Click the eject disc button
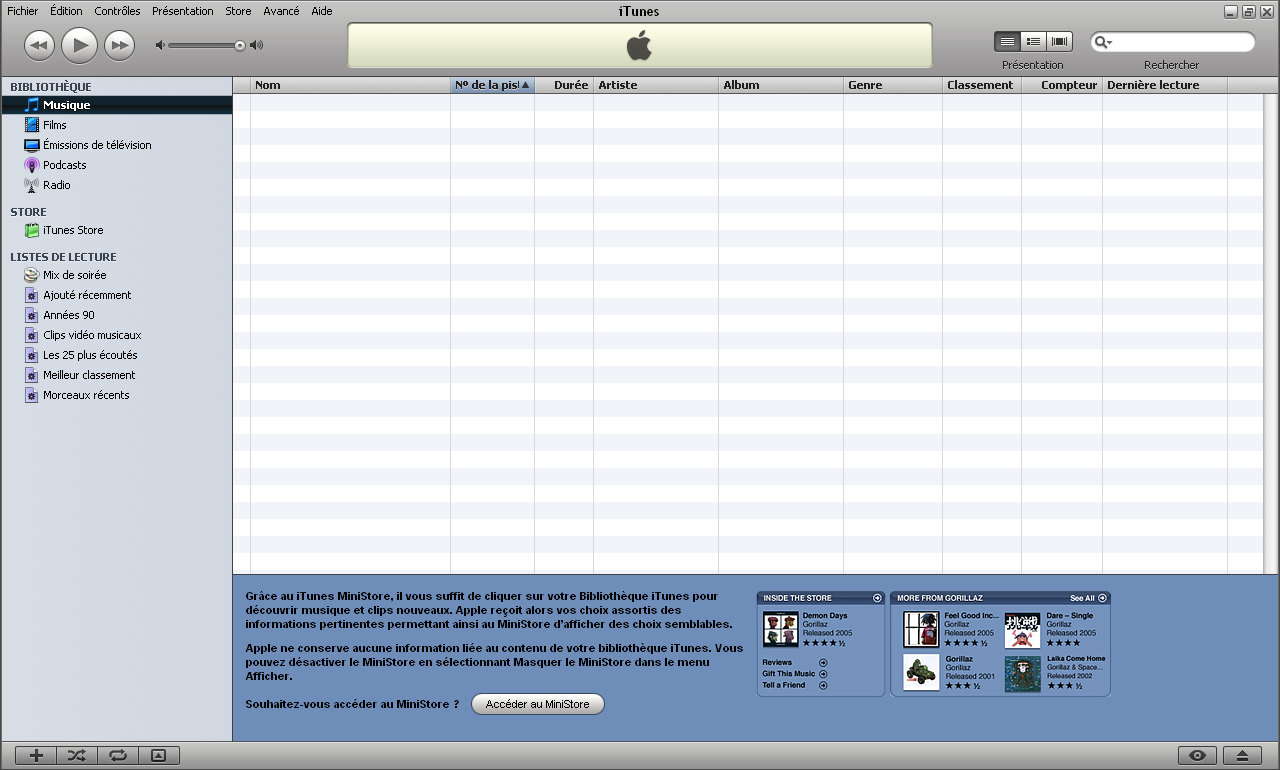Screen dimensions: 1280x770 tap(1243, 755)
